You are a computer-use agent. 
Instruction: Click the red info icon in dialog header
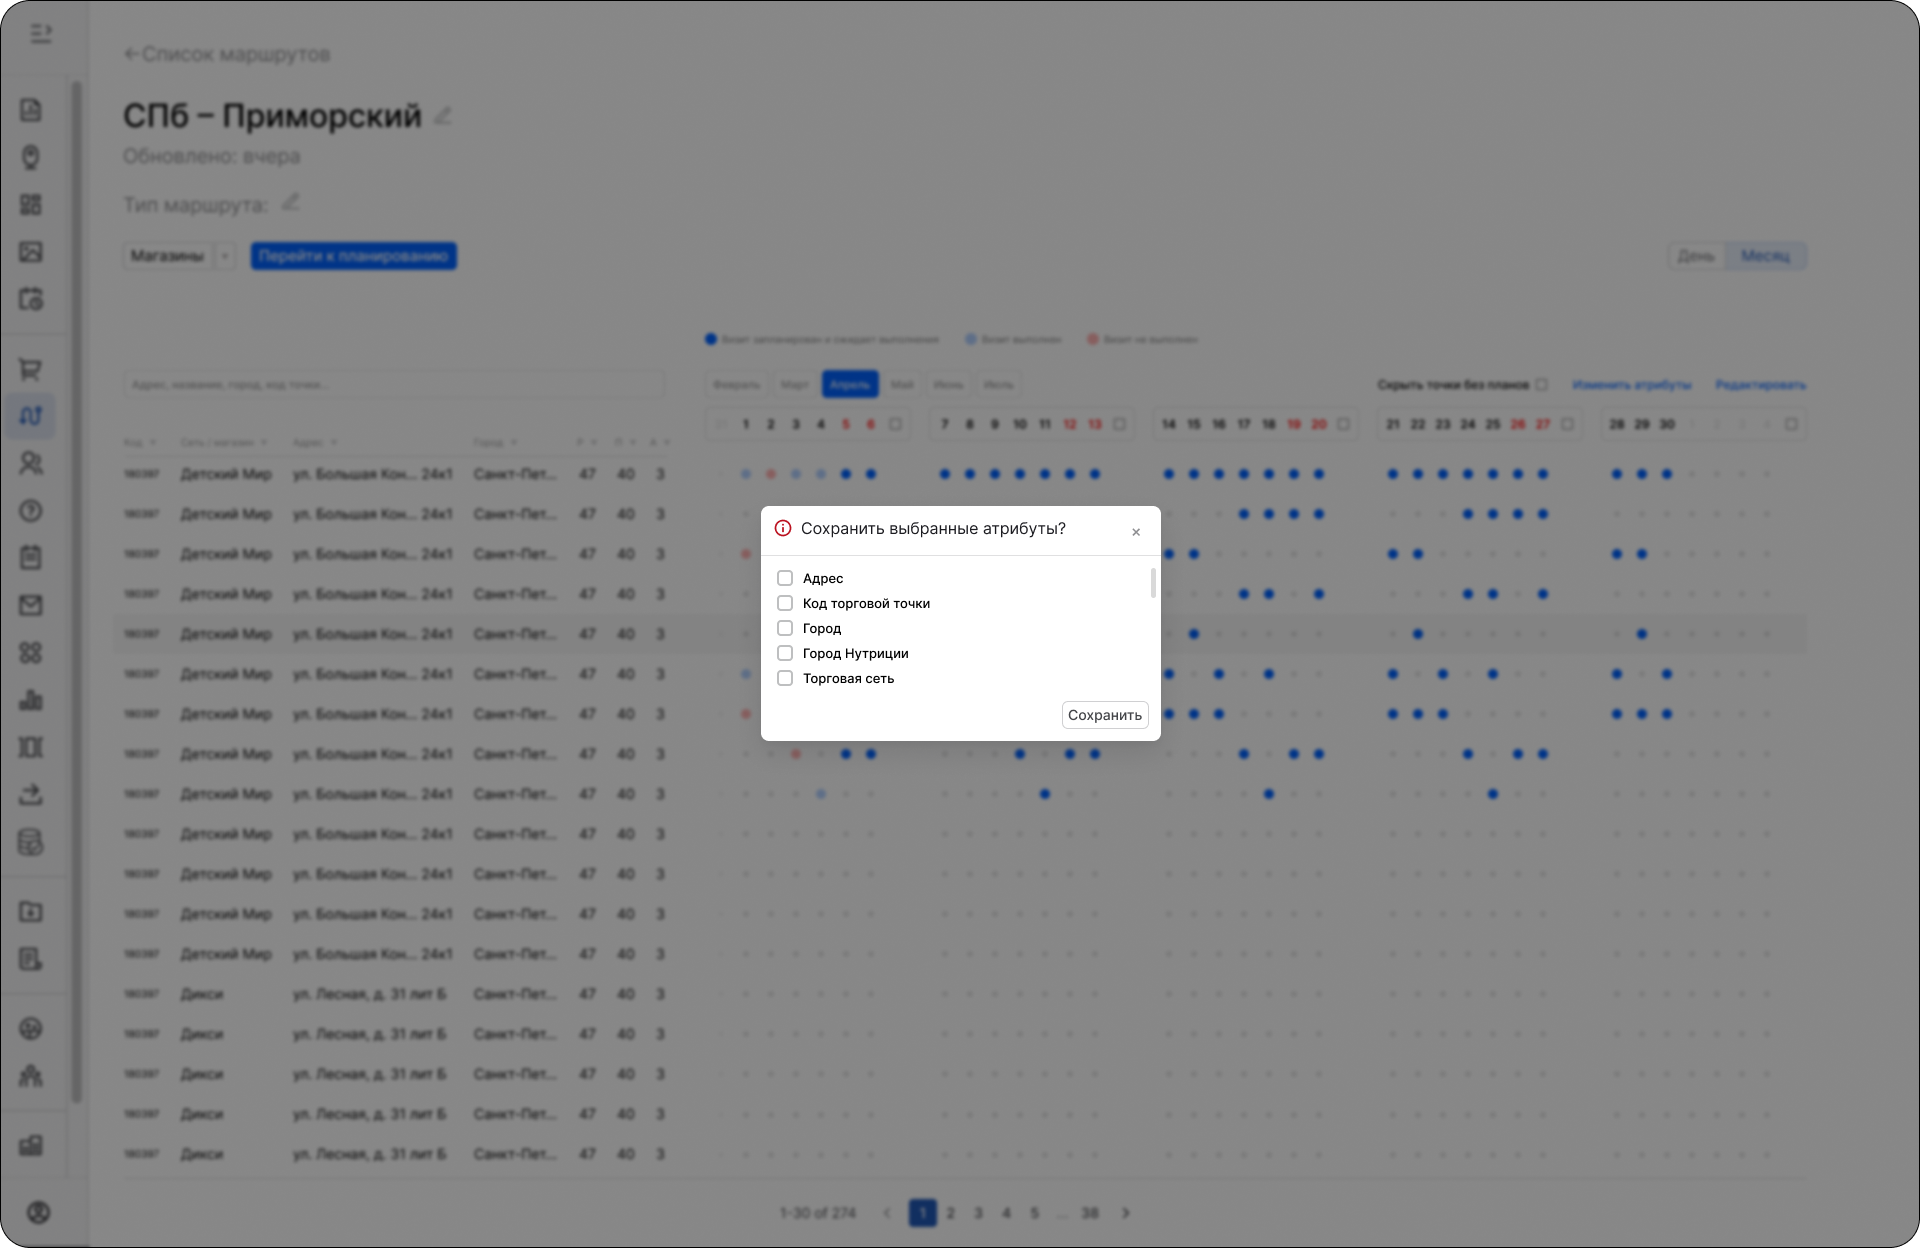(783, 528)
